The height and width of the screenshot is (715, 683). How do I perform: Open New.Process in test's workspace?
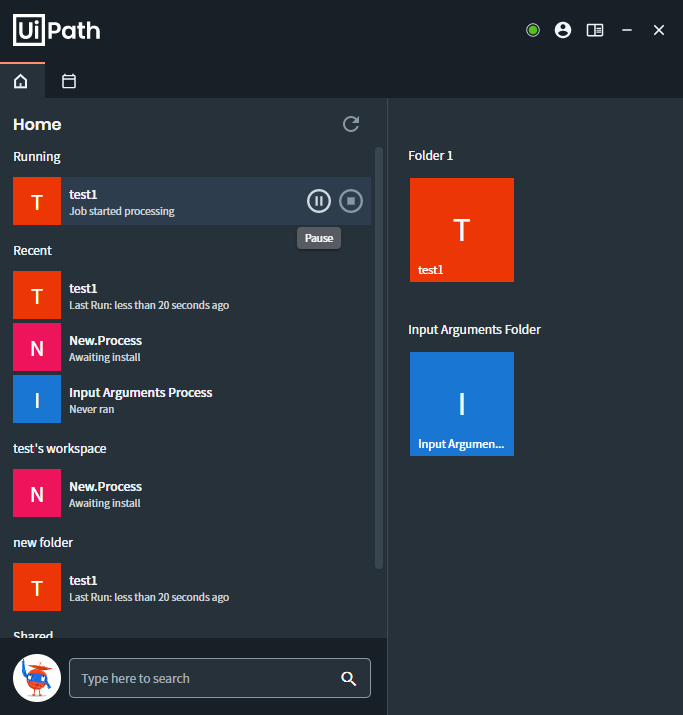(192, 493)
